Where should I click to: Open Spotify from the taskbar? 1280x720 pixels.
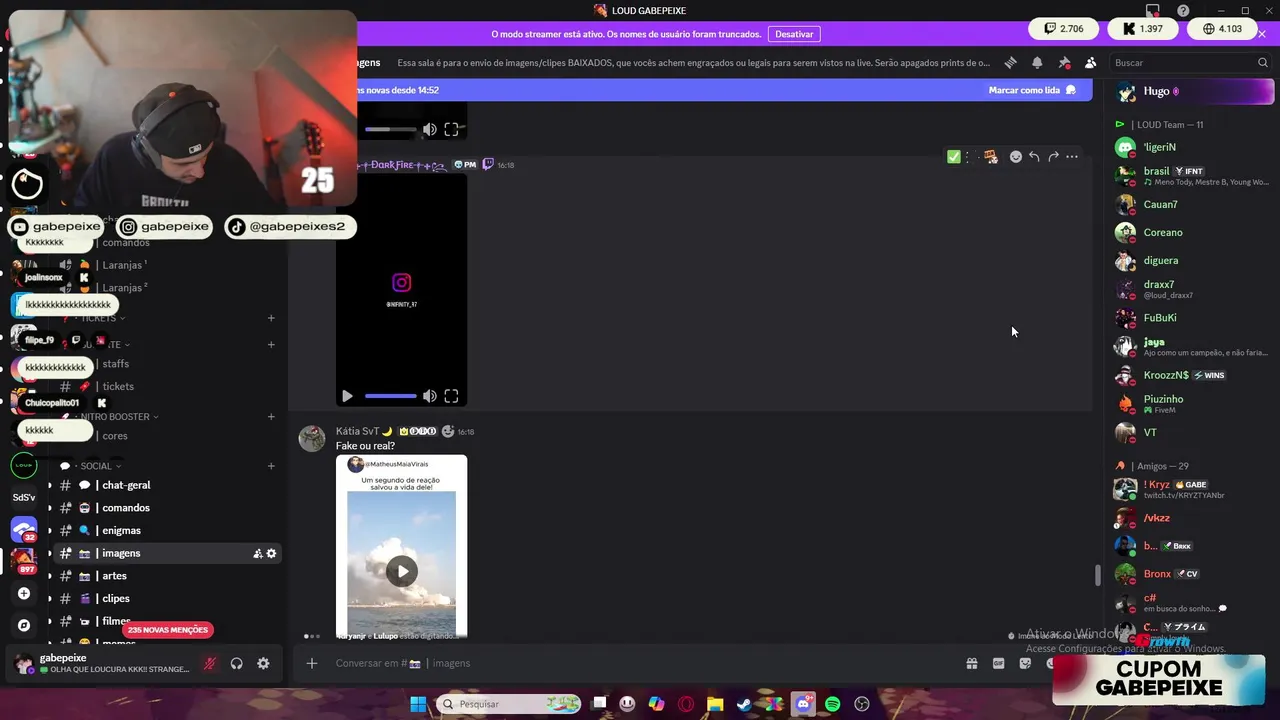coord(832,704)
